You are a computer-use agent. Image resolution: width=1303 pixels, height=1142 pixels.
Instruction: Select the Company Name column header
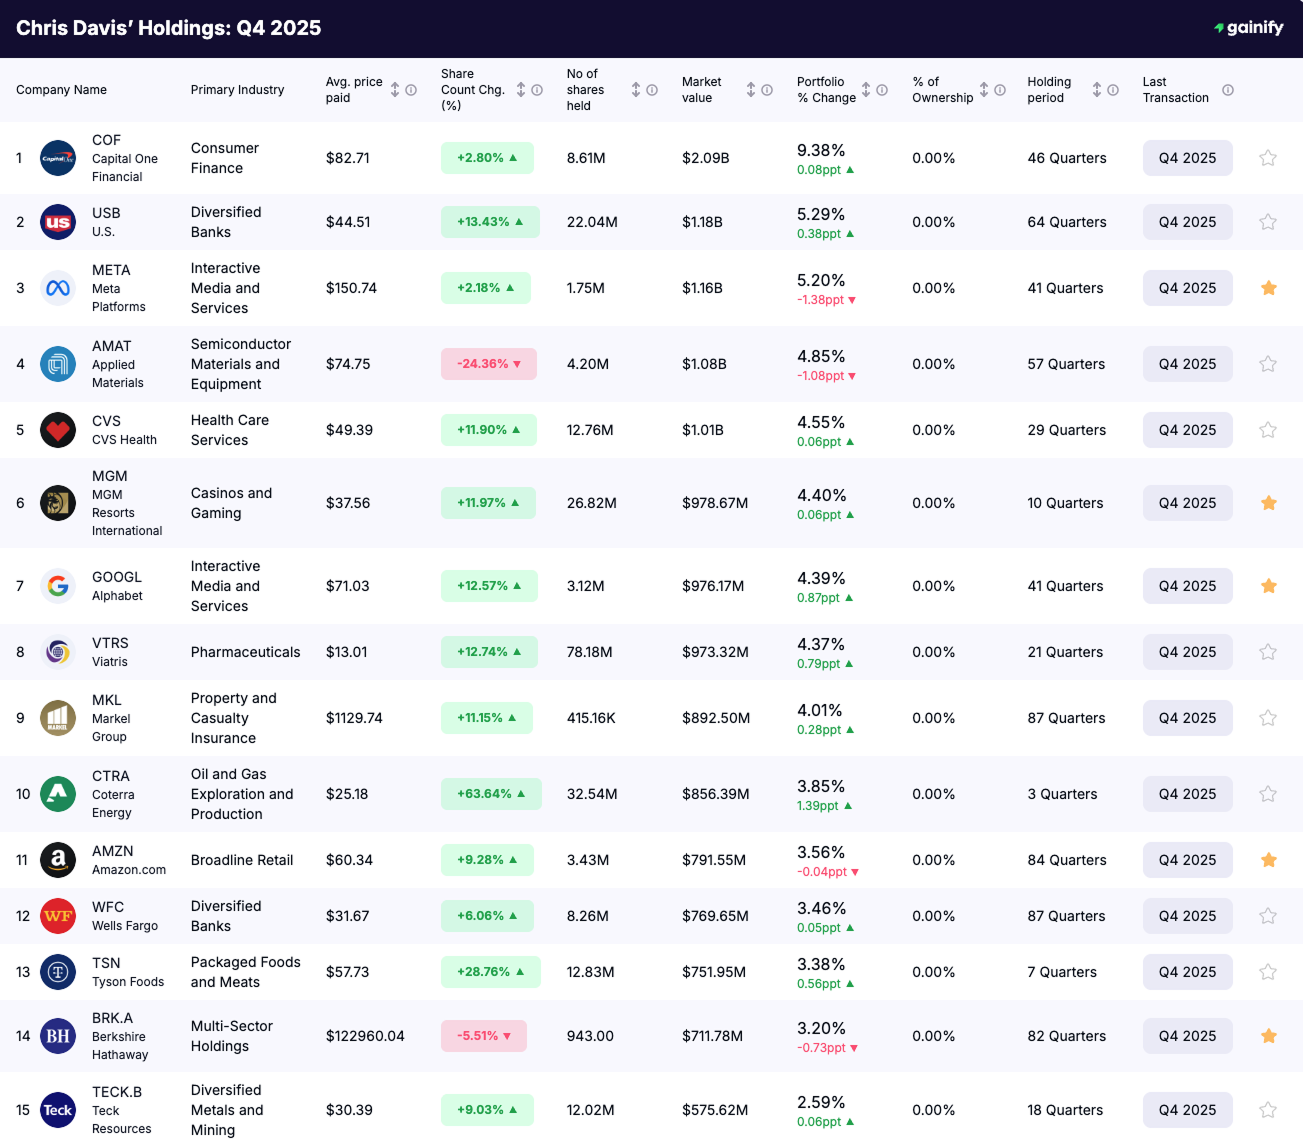pyautogui.click(x=61, y=89)
